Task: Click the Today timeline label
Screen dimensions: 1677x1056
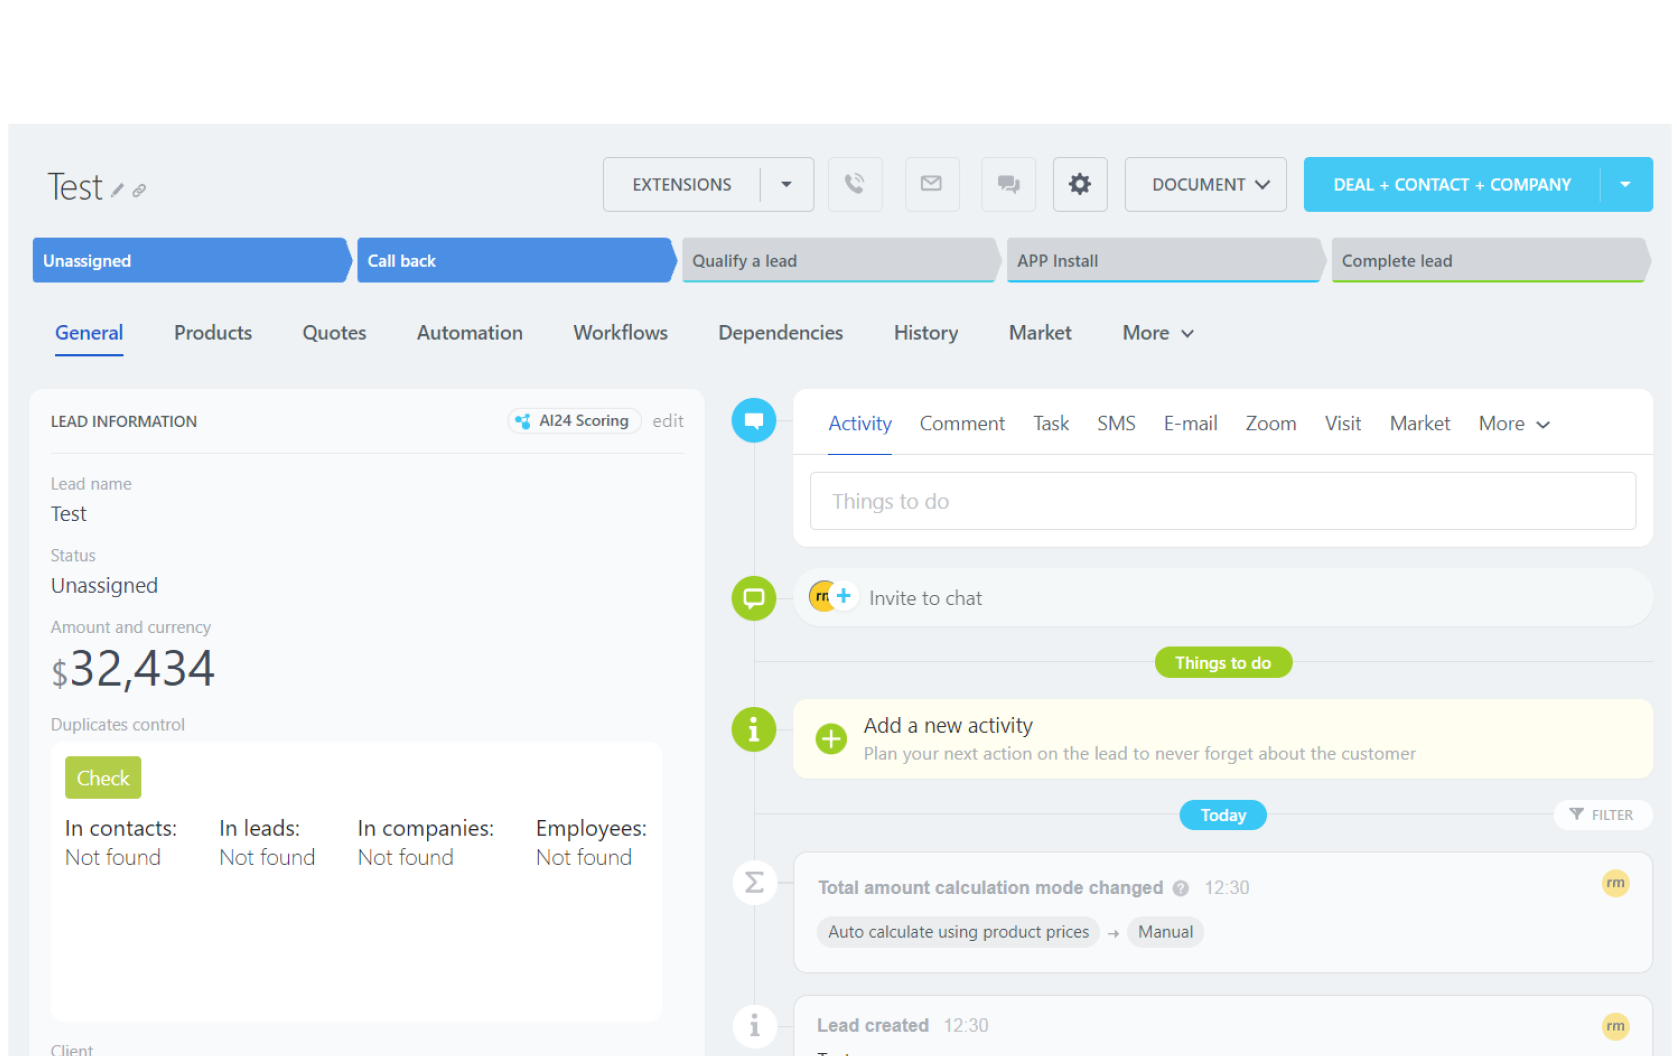Action: pyautogui.click(x=1223, y=815)
